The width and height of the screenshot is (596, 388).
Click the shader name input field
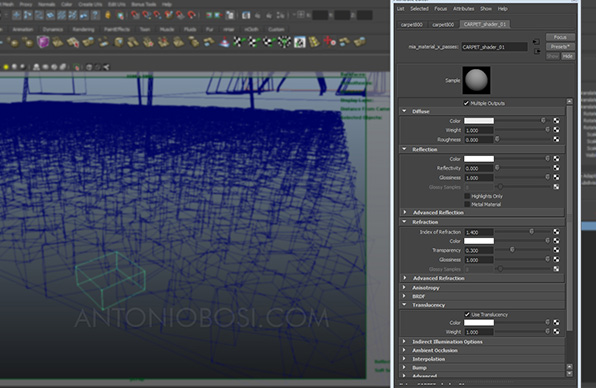tap(494, 47)
